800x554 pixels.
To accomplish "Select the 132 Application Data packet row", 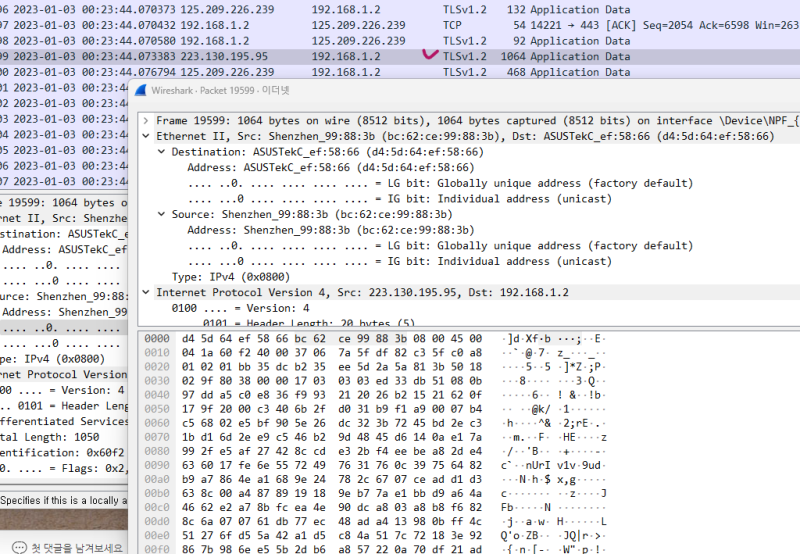I will tap(400, 10).
